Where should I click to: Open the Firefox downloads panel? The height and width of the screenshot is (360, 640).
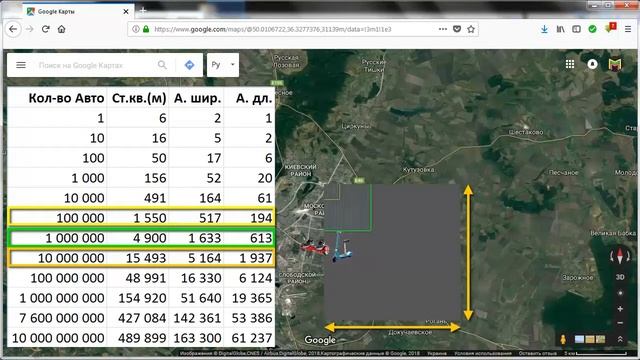[x=544, y=29]
